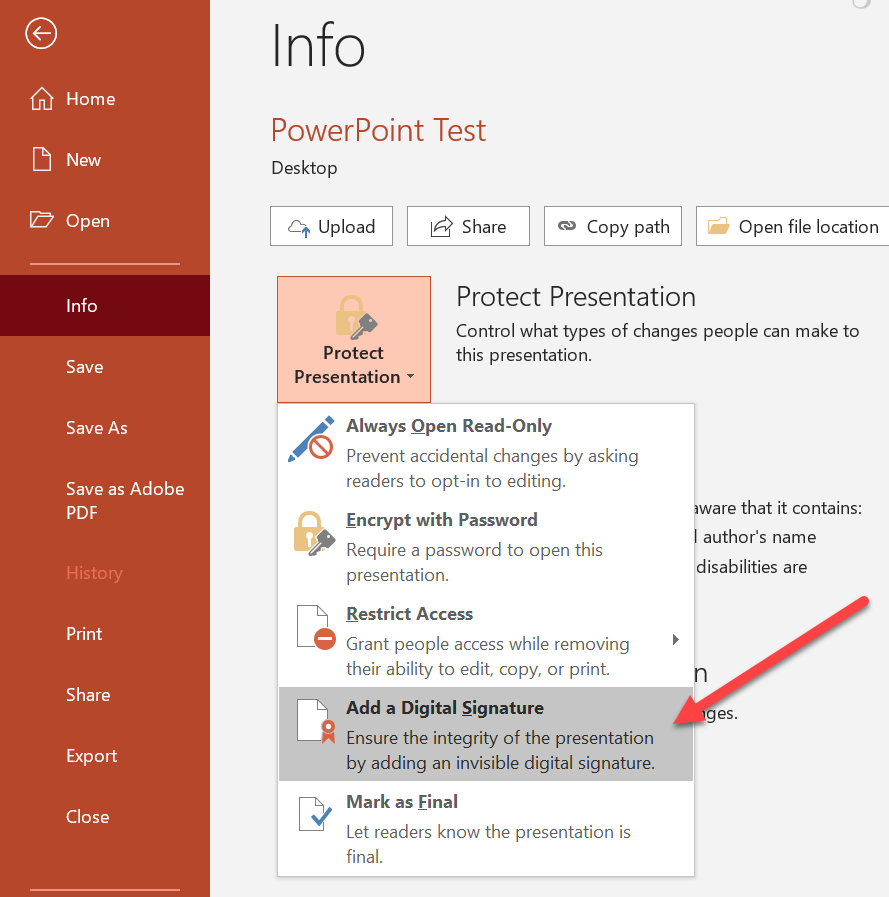
Task: Click the New blank page icon
Action: pyautogui.click(x=41, y=160)
